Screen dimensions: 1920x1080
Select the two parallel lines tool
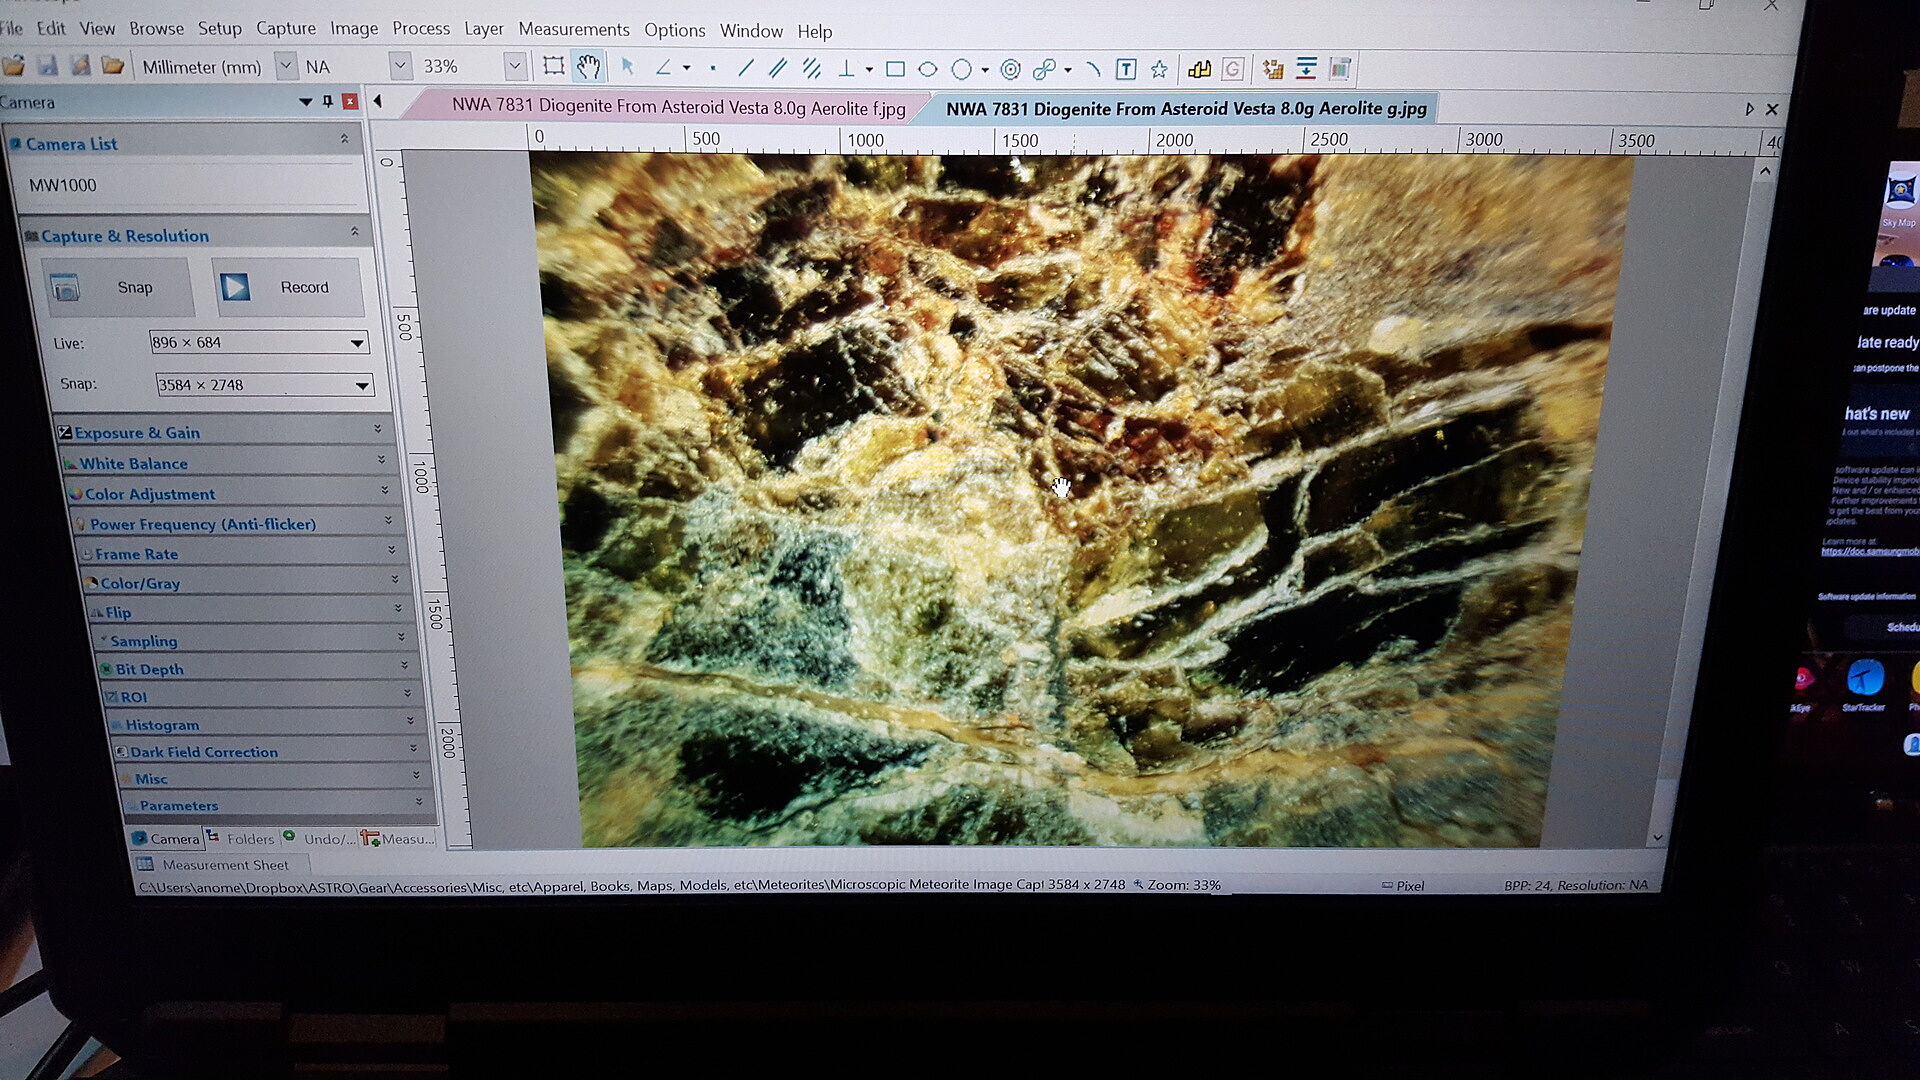[777, 68]
